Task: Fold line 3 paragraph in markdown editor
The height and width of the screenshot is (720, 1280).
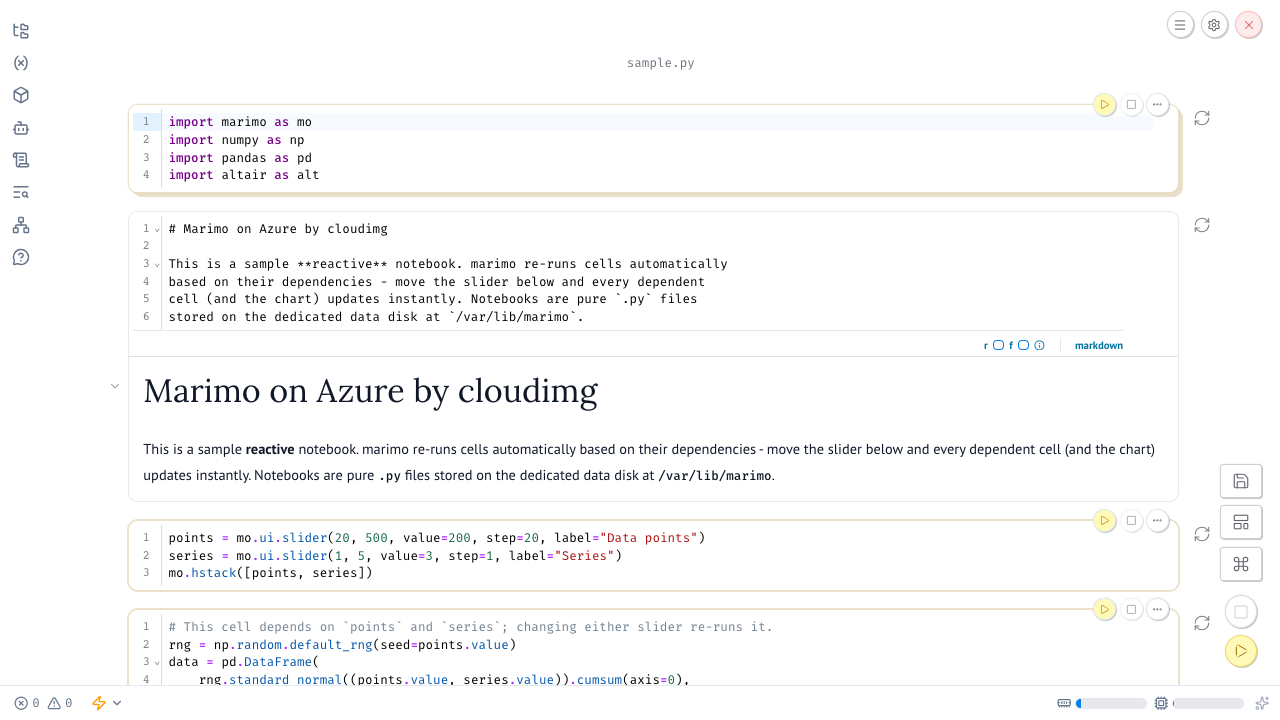Action: tap(158, 264)
